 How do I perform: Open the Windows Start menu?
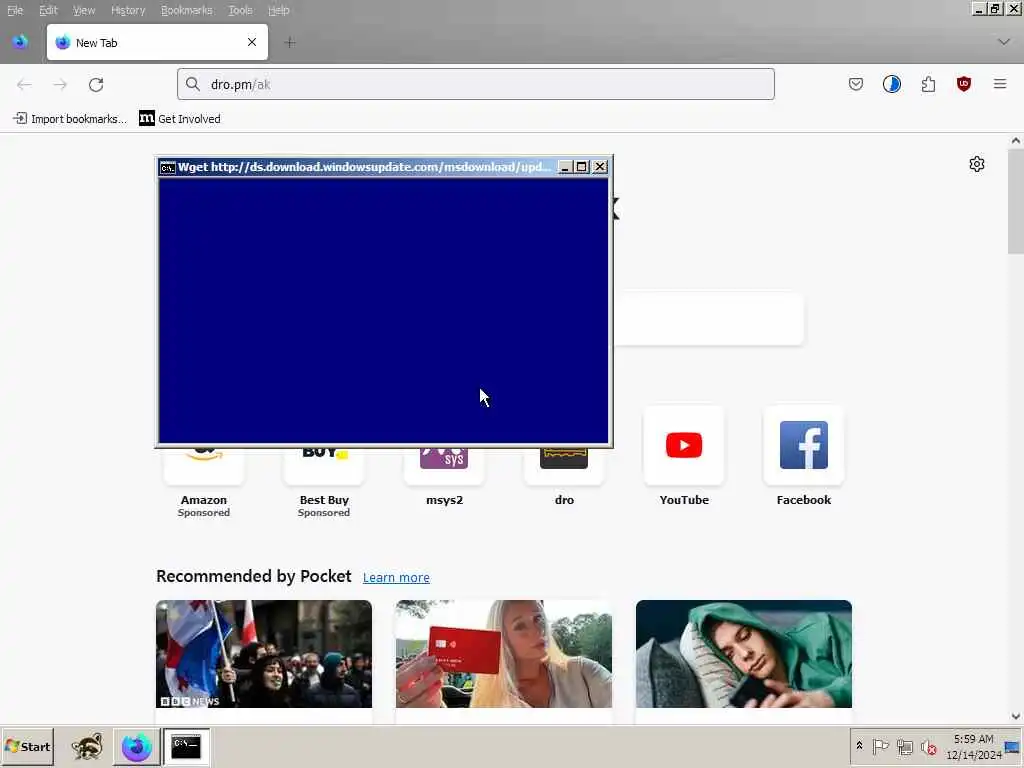27,746
